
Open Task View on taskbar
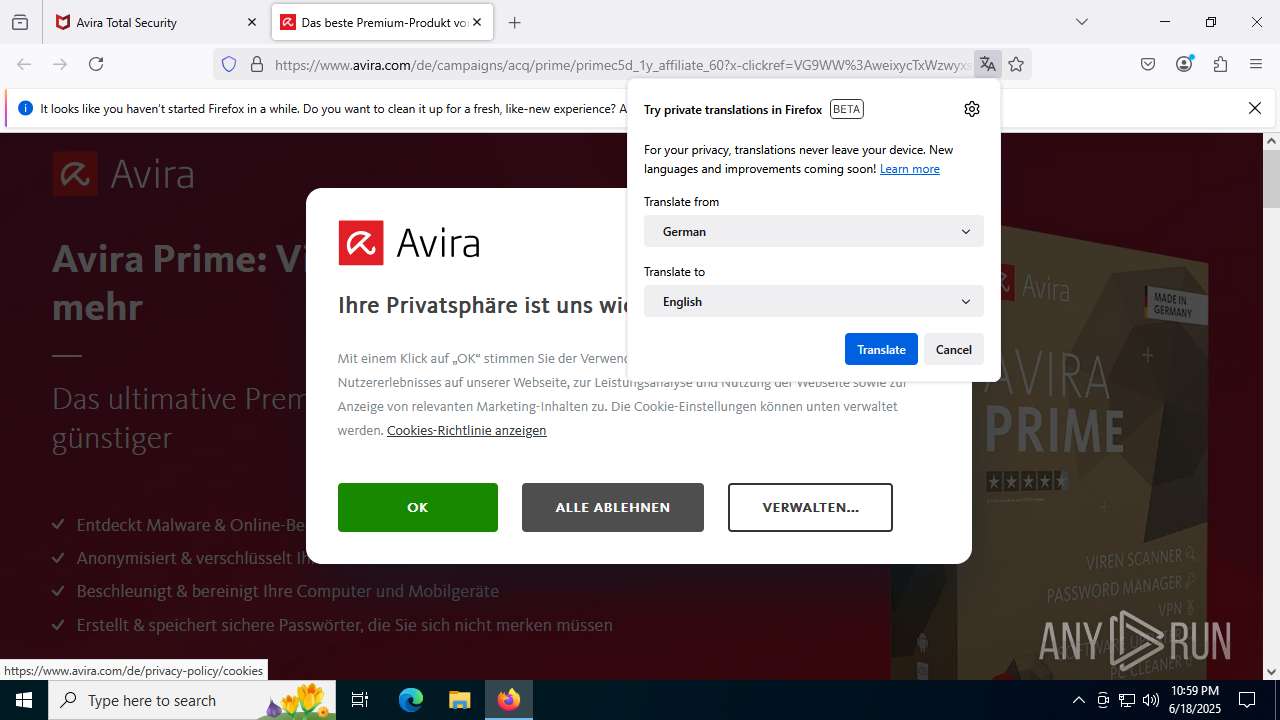[360, 700]
